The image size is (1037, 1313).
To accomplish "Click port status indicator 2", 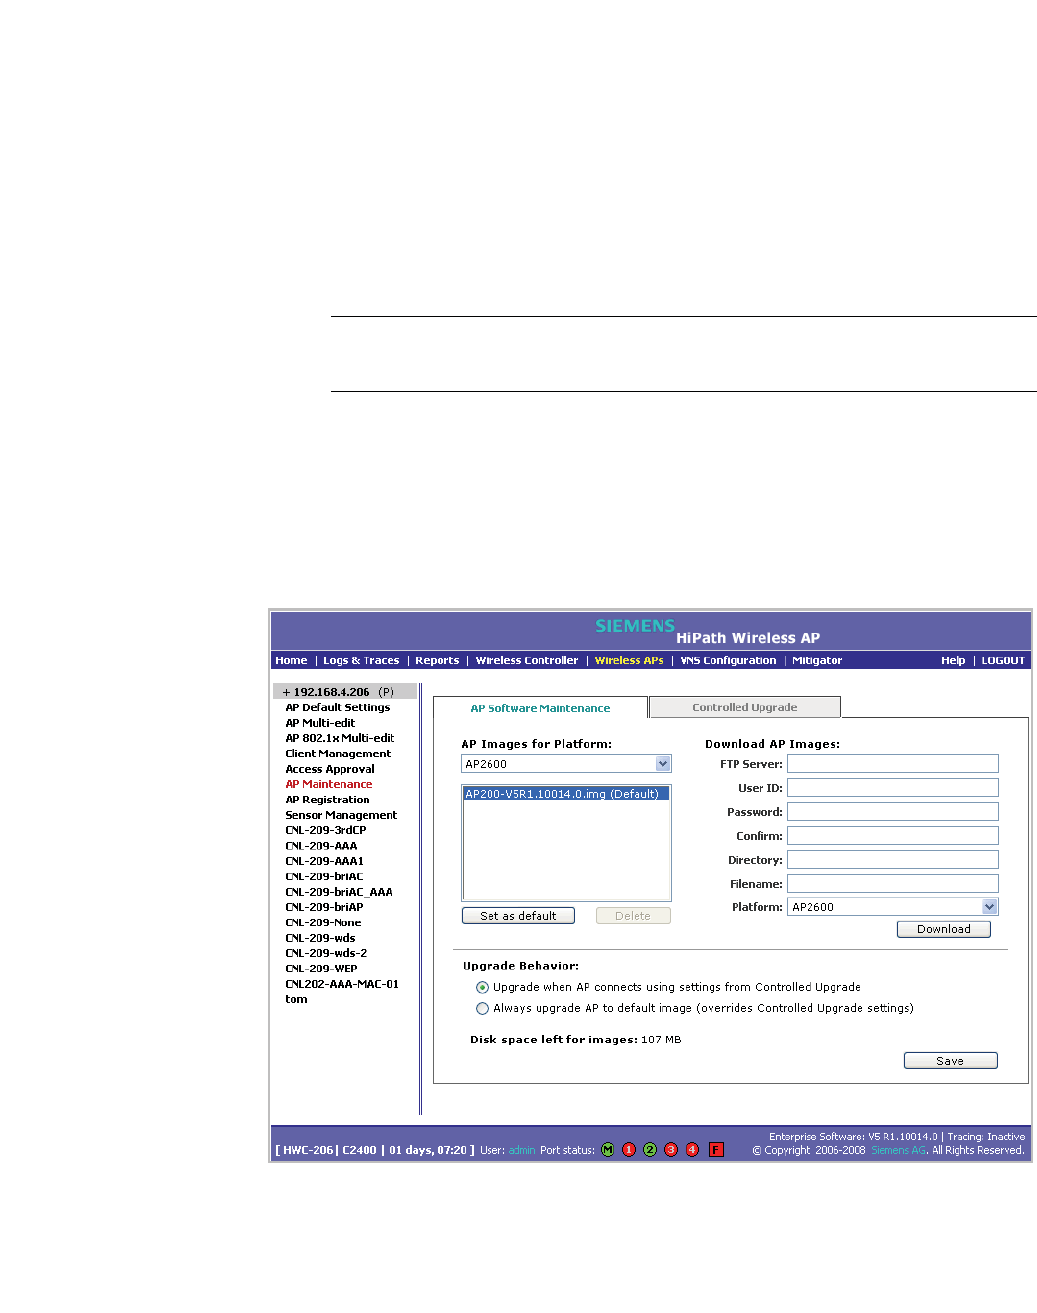I will point(650,1150).
